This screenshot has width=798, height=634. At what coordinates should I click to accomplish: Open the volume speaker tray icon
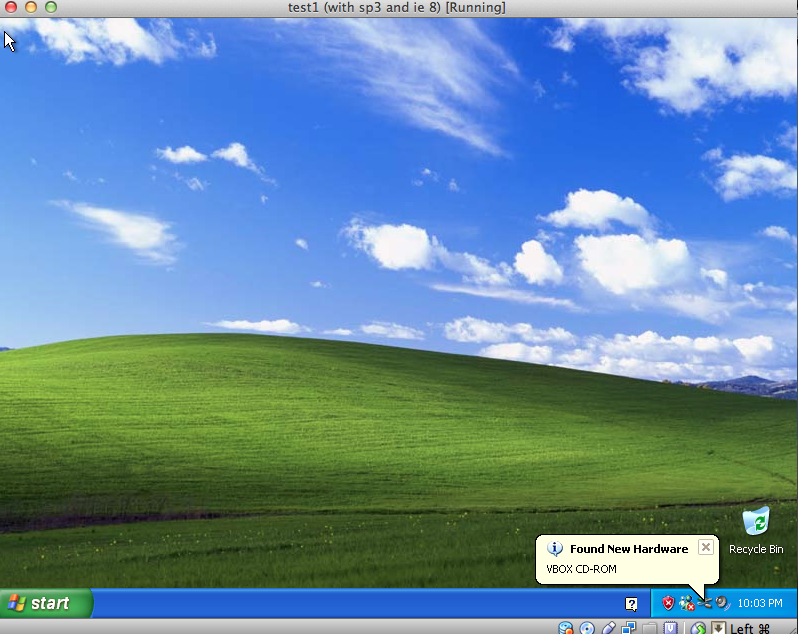pyautogui.click(x=723, y=603)
